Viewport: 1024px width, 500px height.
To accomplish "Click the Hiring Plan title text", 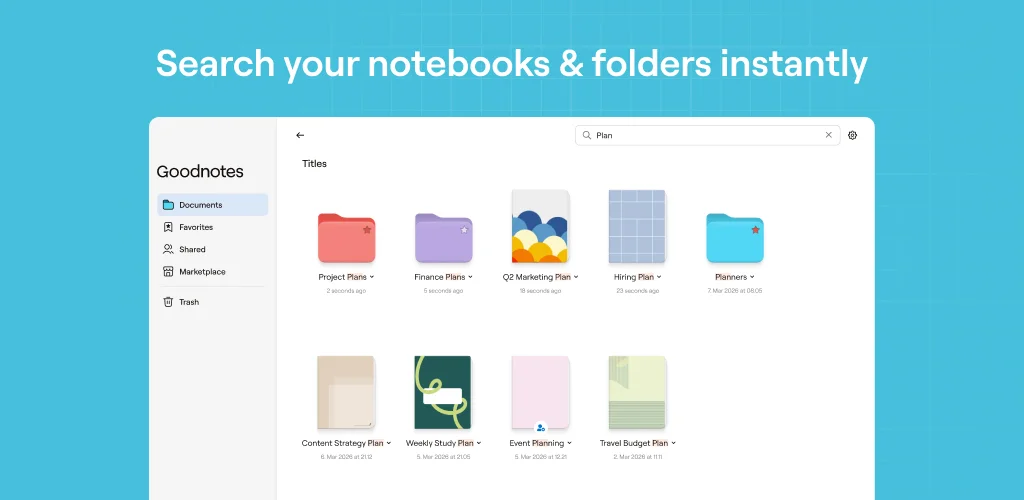I will (x=634, y=277).
